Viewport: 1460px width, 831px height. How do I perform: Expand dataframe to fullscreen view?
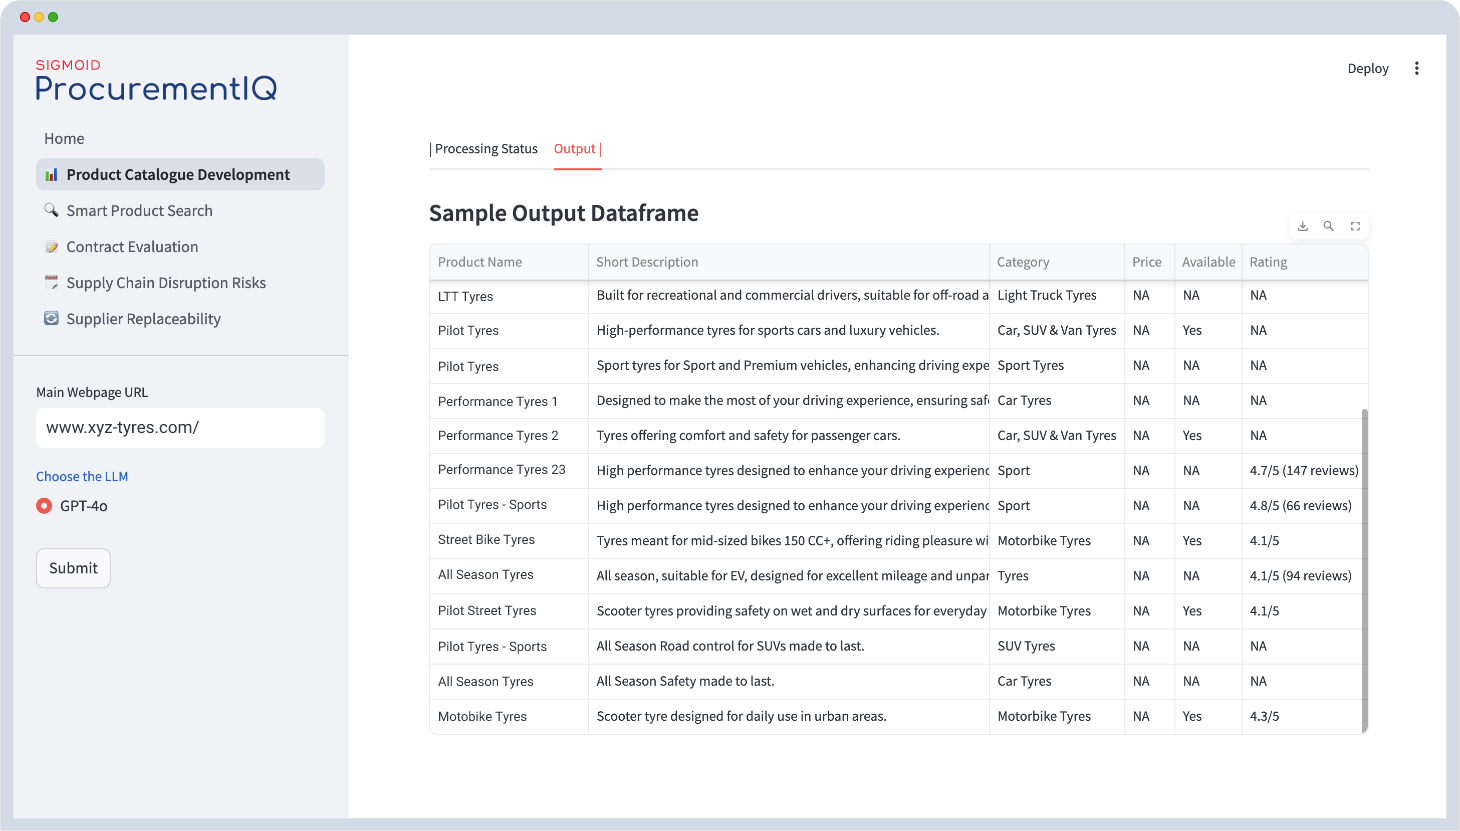1355,226
